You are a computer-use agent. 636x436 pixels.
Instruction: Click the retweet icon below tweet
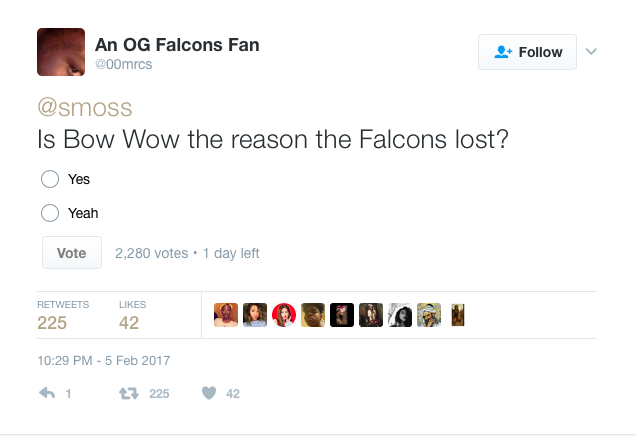click(x=128, y=394)
